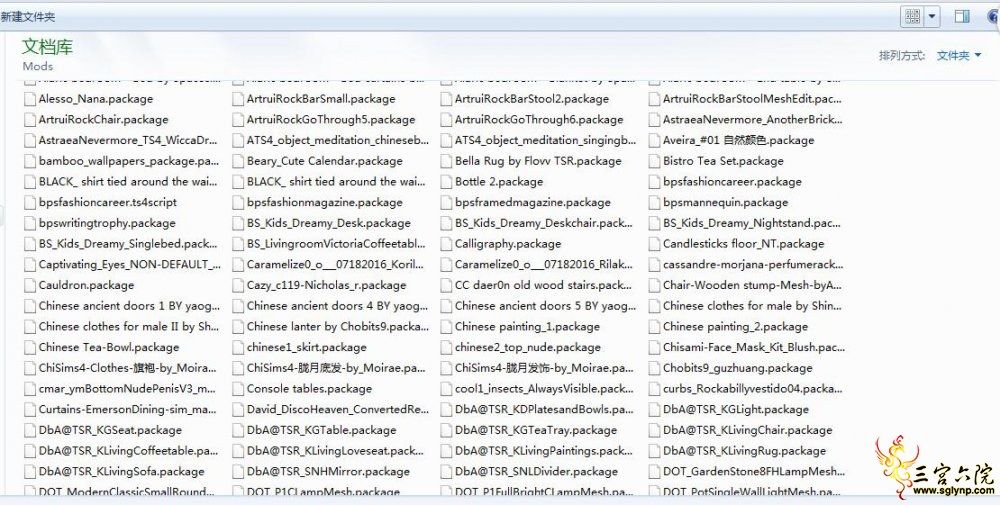Viewport: 1000px width, 505px height.
Task: Click file icon of Bottle 2.package
Action: [446, 182]
